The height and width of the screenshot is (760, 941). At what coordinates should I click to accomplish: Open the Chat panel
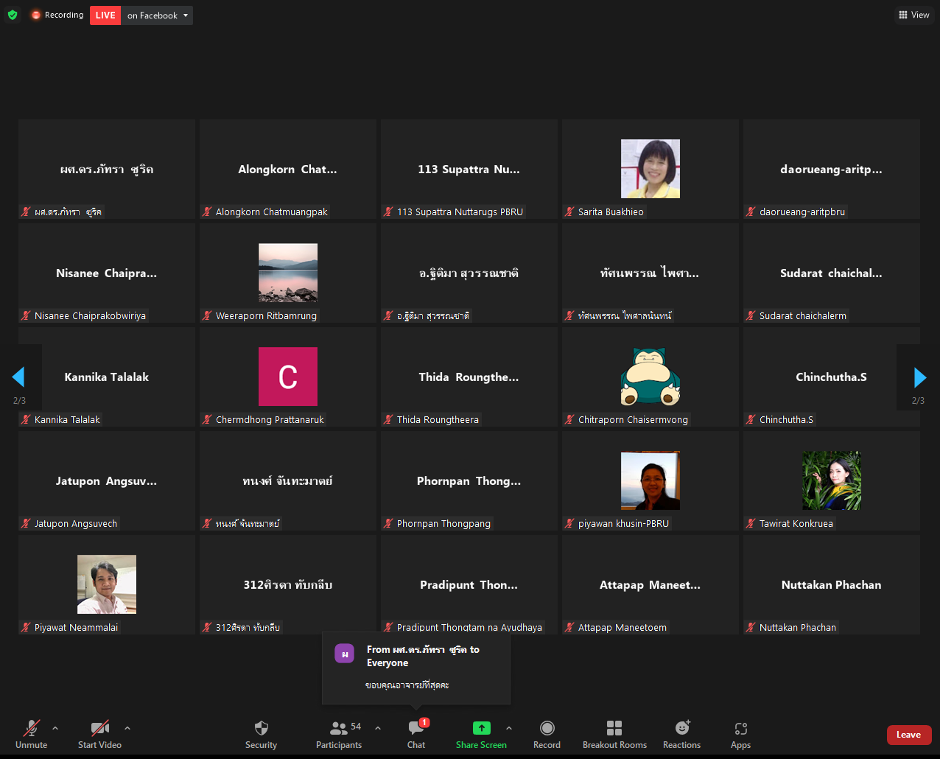click(x=416, y=733)
